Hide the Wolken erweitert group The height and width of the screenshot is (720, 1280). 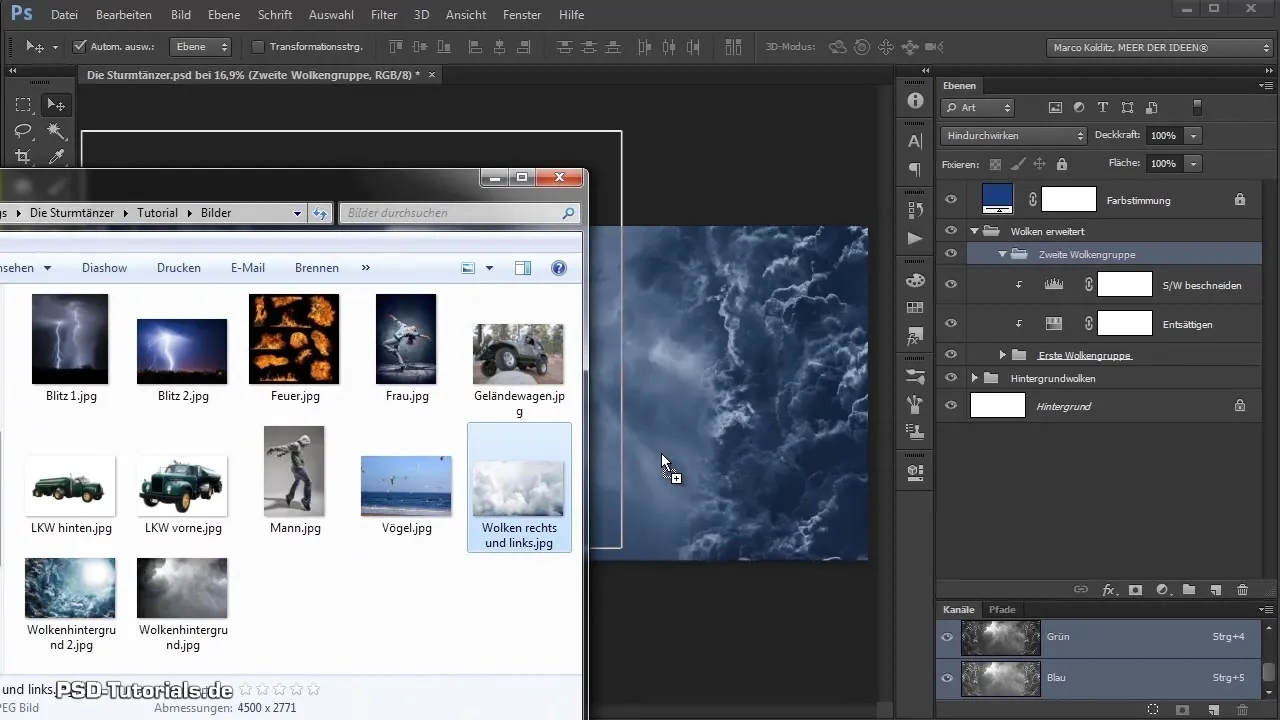tap(951, 232)
